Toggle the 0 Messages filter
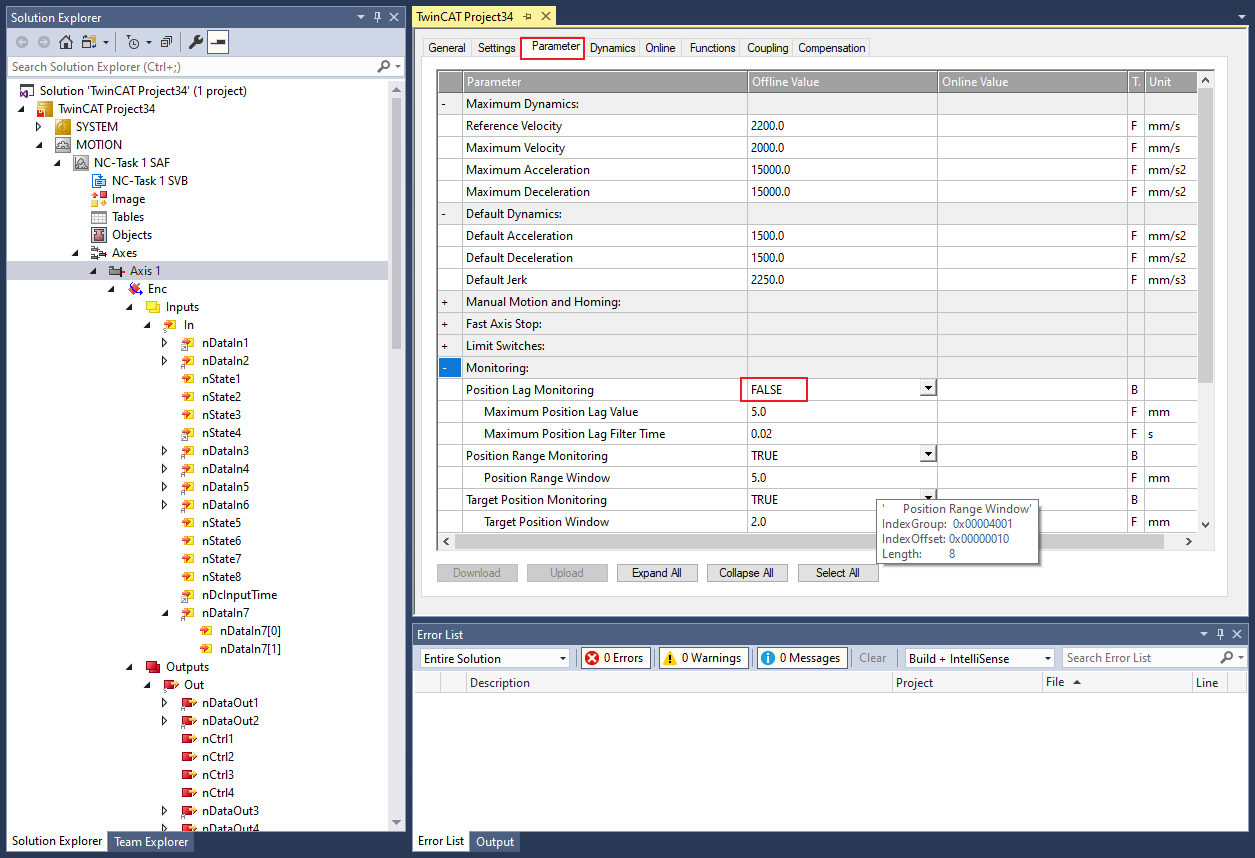This screenshot has width=1255, height=858. point(800,658)
